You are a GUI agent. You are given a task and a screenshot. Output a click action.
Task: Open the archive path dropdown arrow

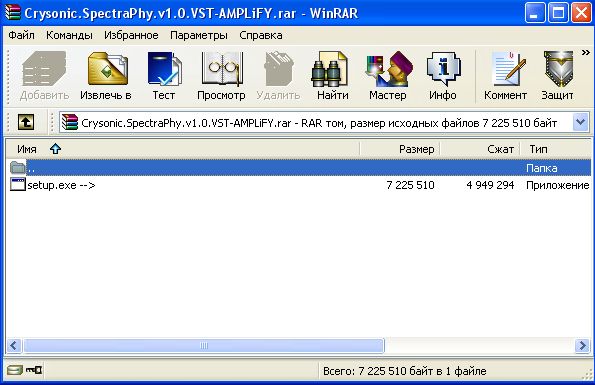pos(581,122)
